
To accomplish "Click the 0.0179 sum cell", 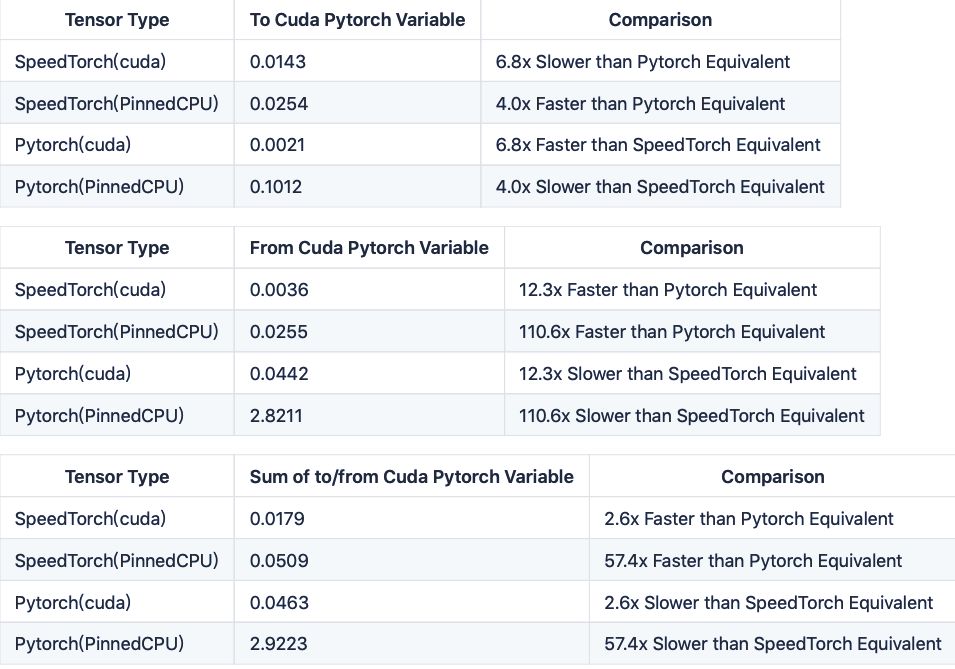I will (x=277, y=519).
